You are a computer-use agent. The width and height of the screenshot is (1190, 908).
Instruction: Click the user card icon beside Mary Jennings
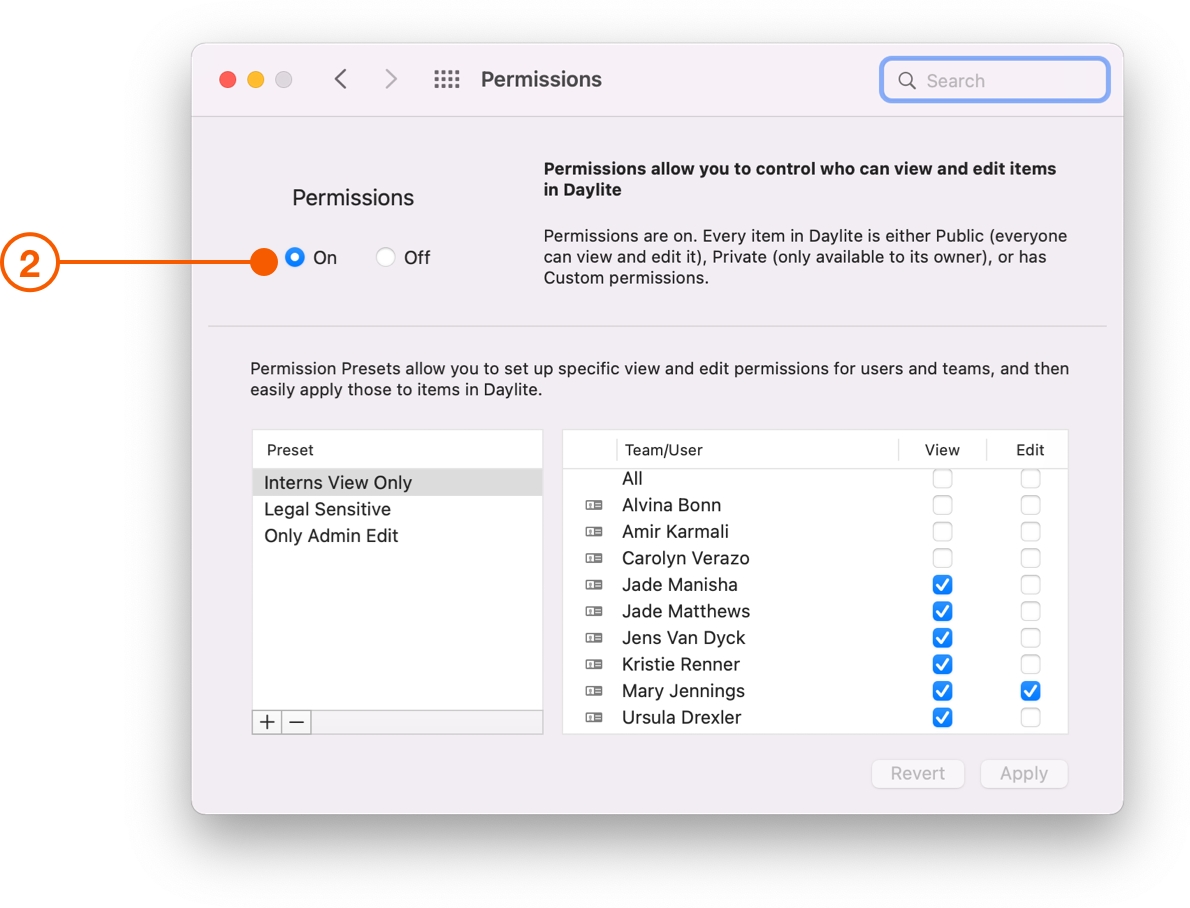point(596,691)
